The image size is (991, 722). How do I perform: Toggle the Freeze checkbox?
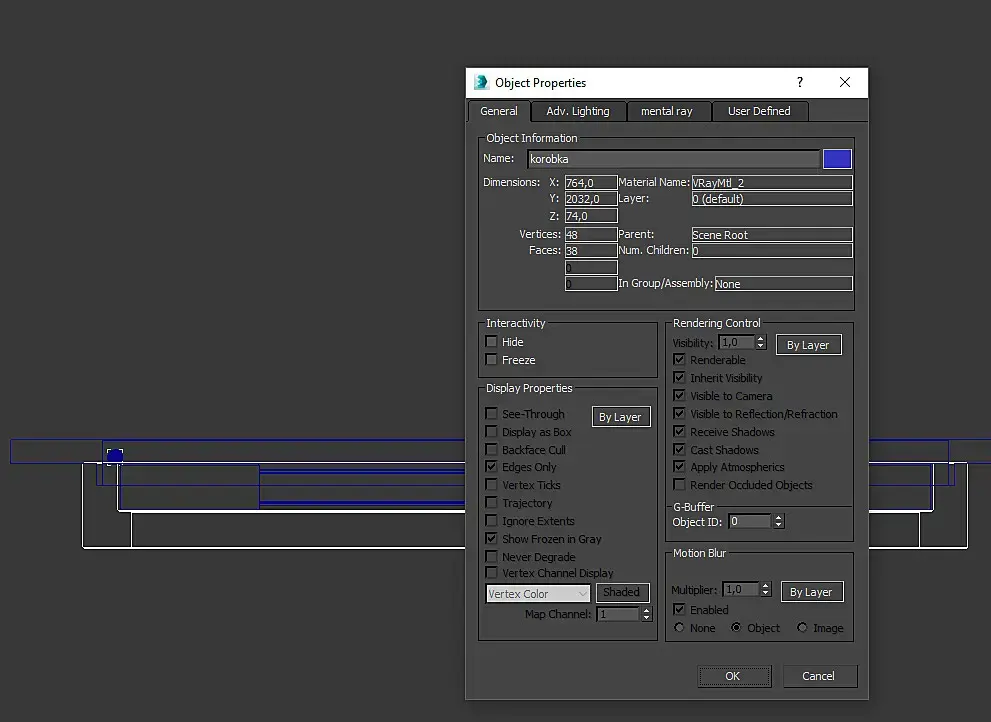pyautogui.click(x=491, y=360)
